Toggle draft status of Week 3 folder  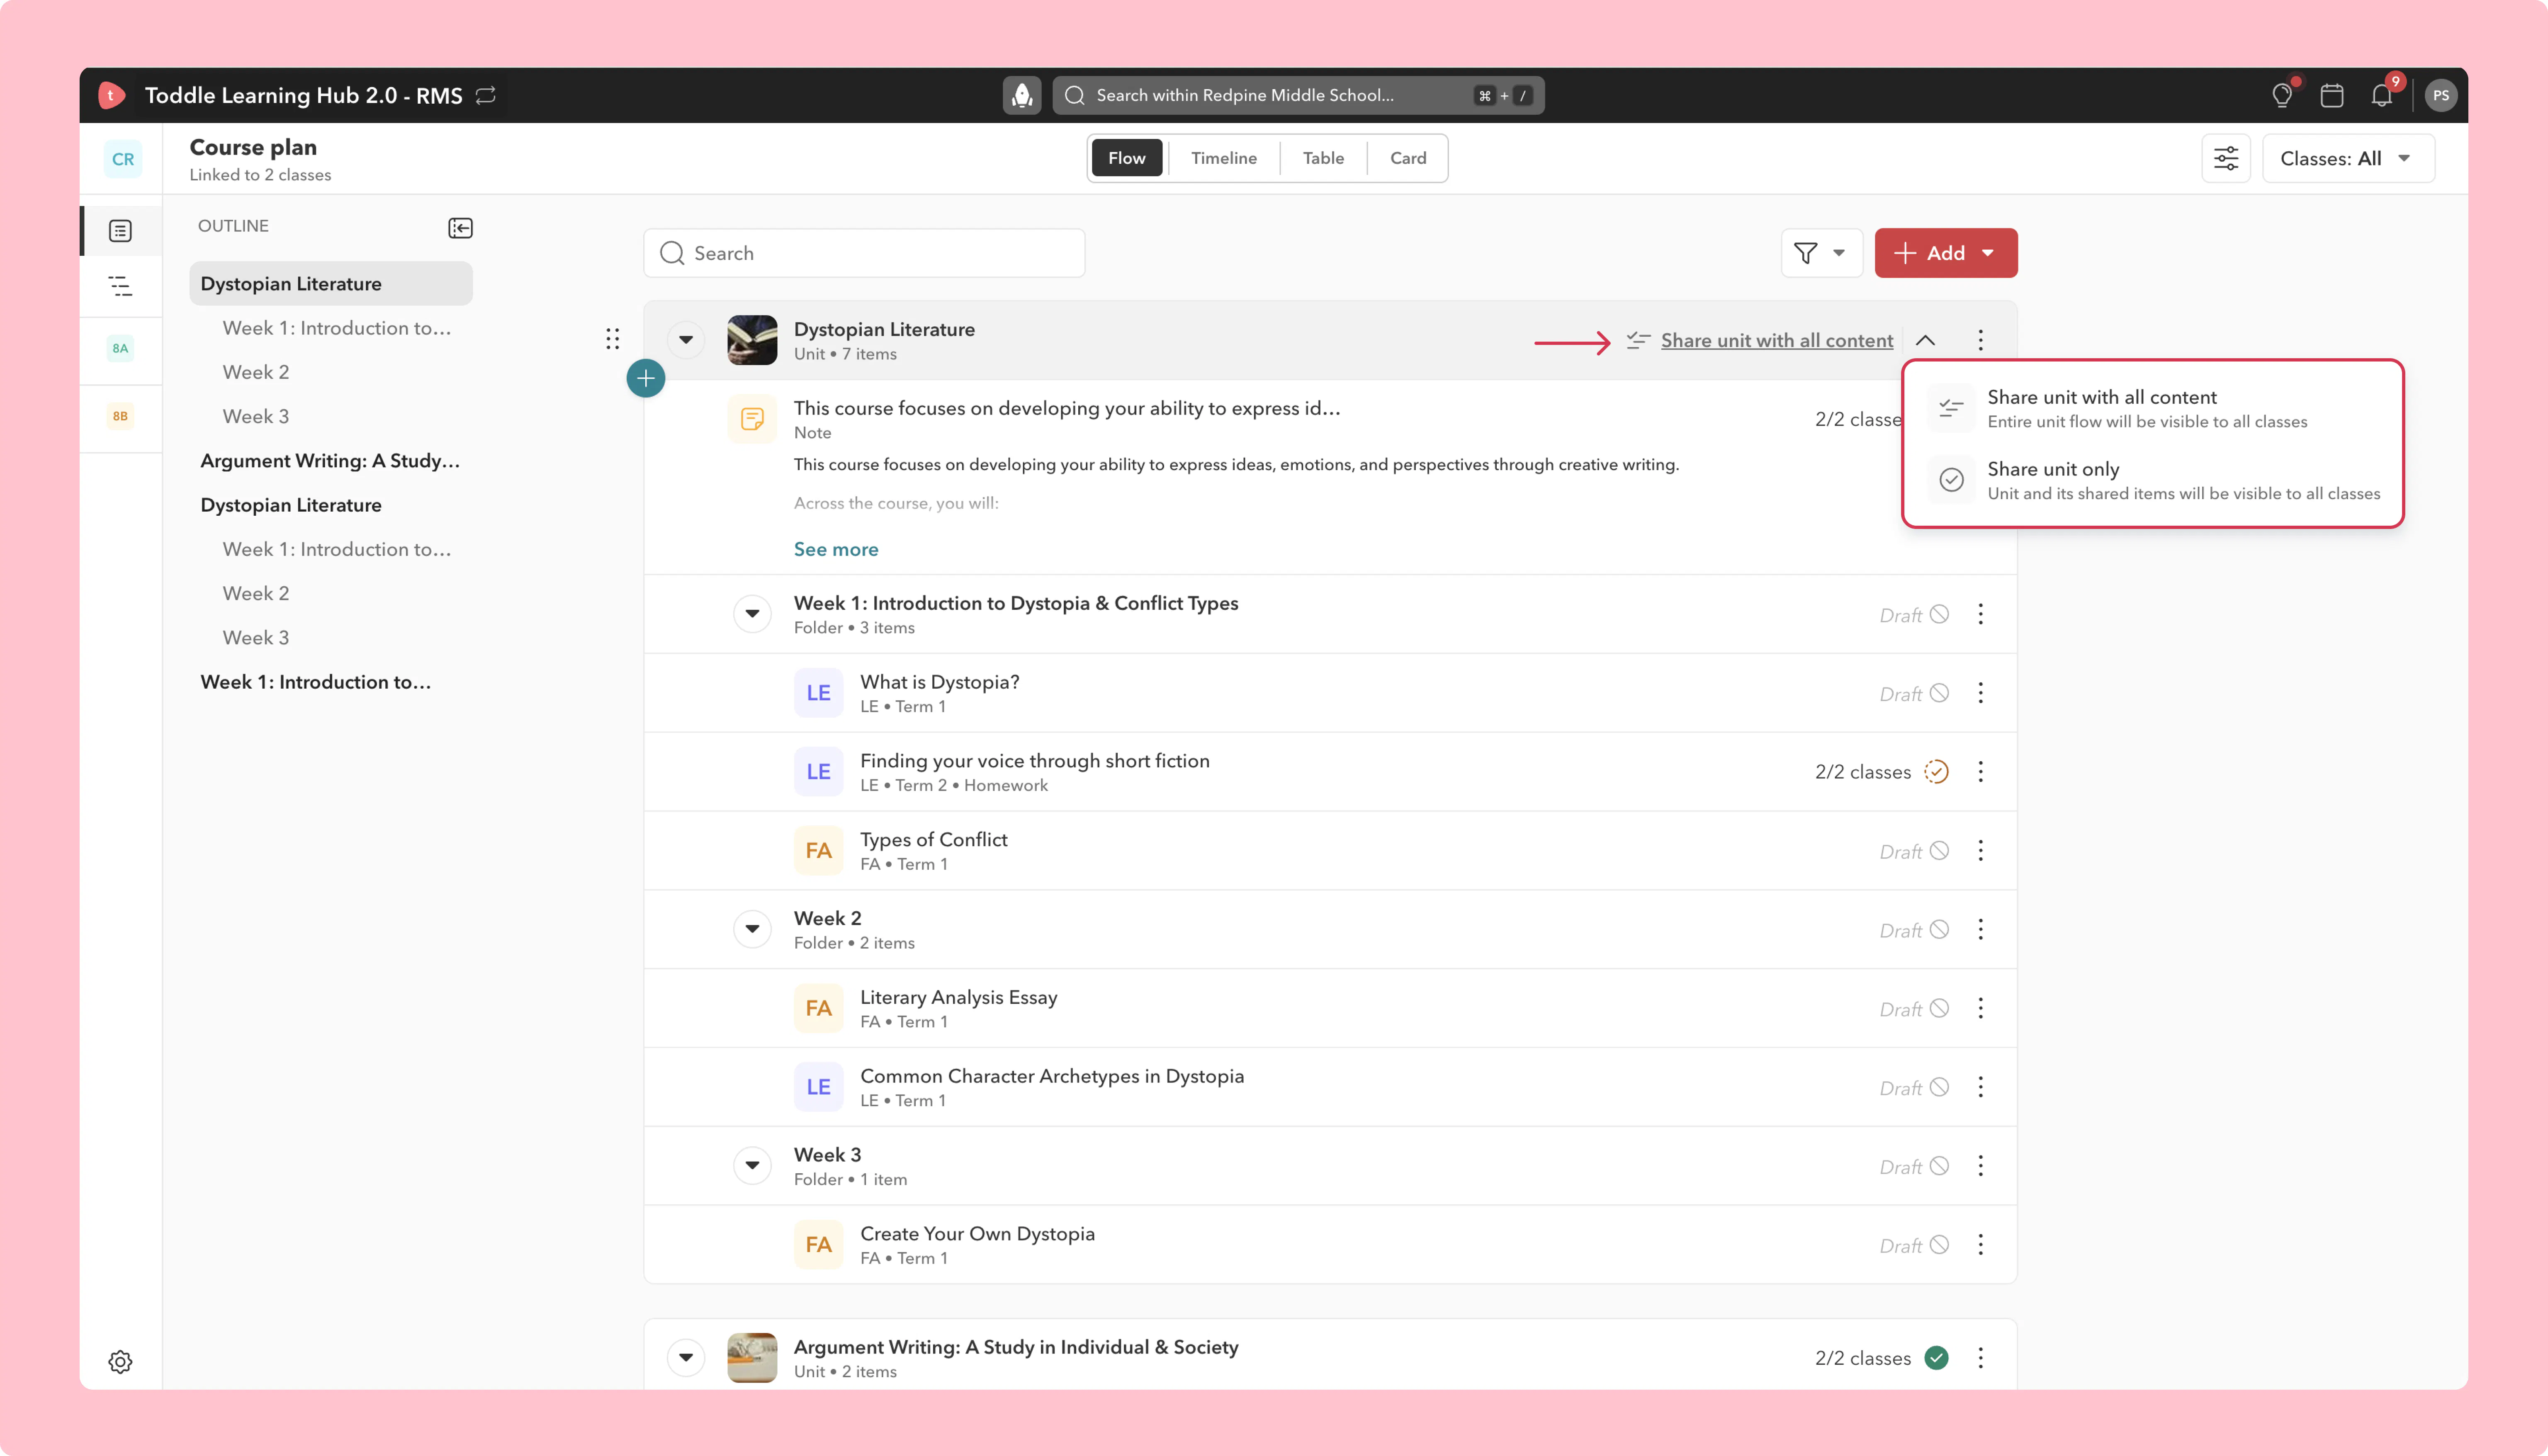tap(1939, 1166)
